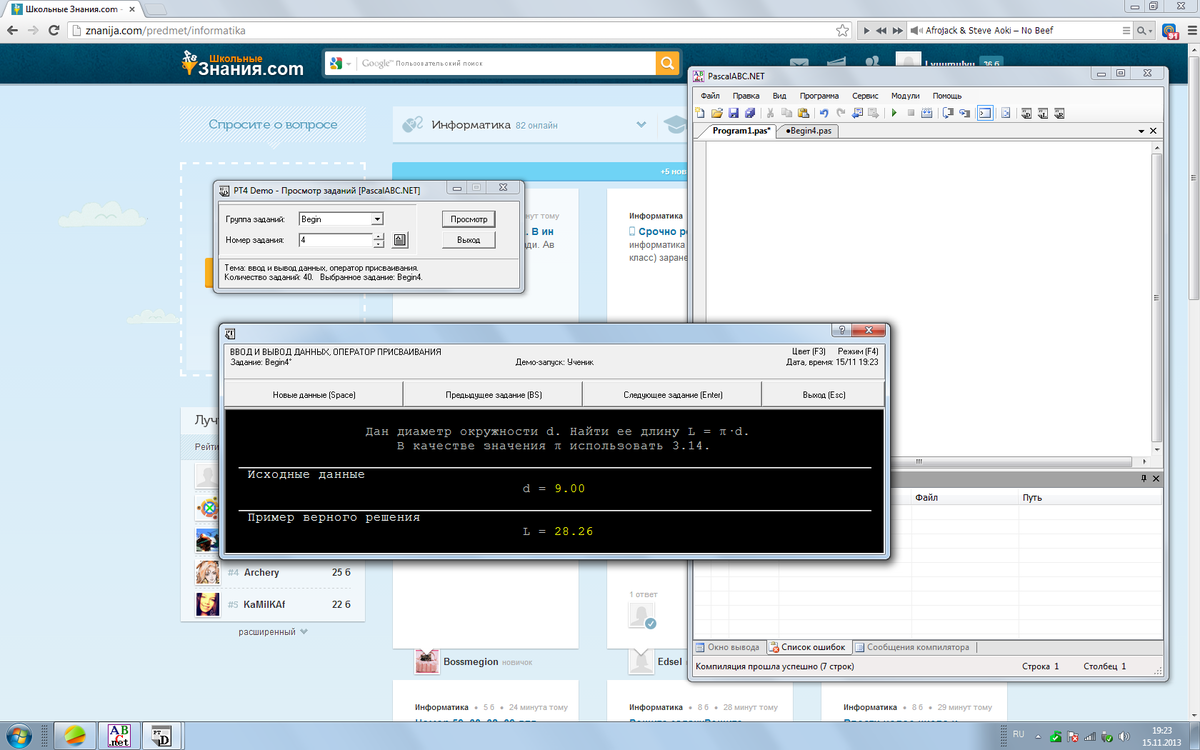Open Группа заданий combo box
This screenshot has width=1200, height=750.
341,219
